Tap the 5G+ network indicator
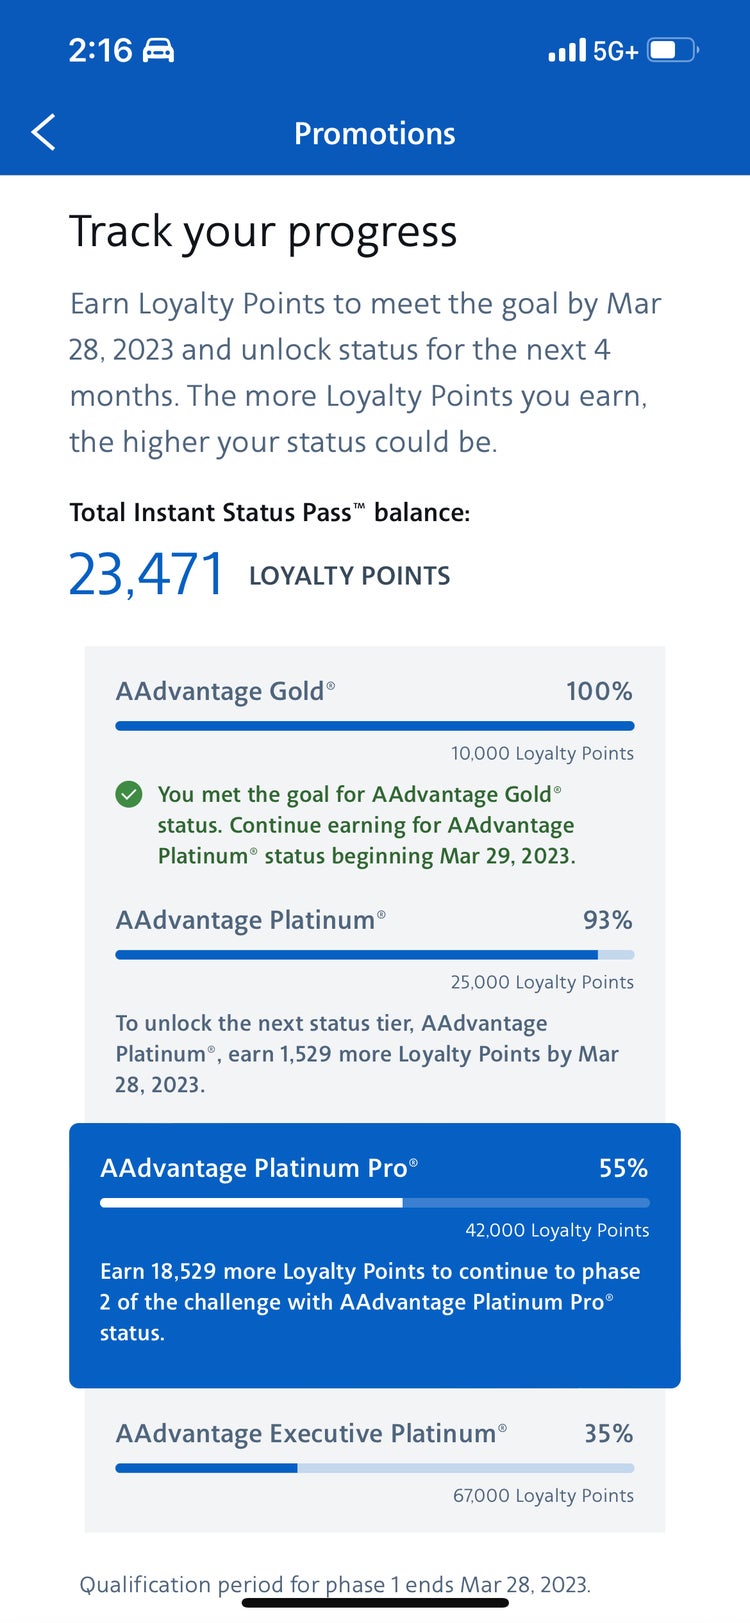Image resolution: width=750 pixels, height=1623 pixels. tap(616, 48)
